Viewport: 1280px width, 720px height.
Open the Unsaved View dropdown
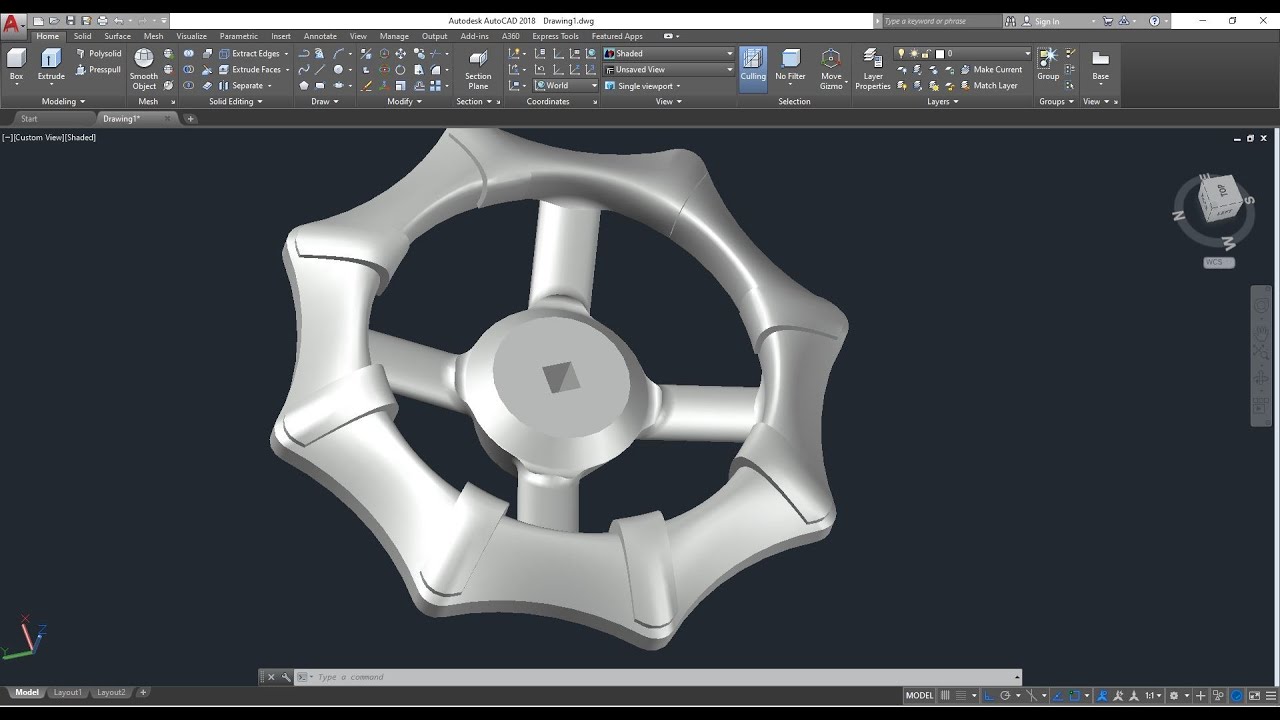pyautogui.click(x=669, y=70)
